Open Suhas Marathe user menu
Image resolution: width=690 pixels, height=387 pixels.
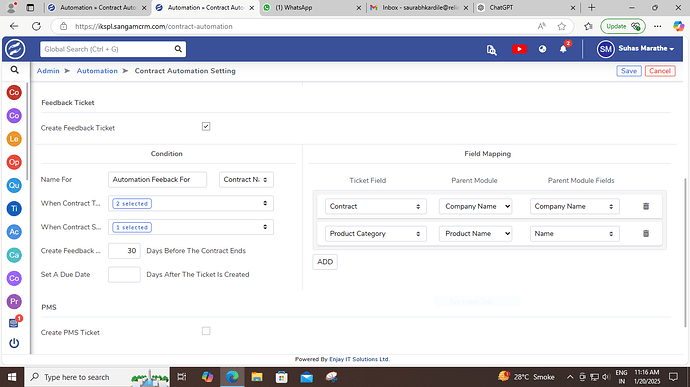tap(635, 49)
